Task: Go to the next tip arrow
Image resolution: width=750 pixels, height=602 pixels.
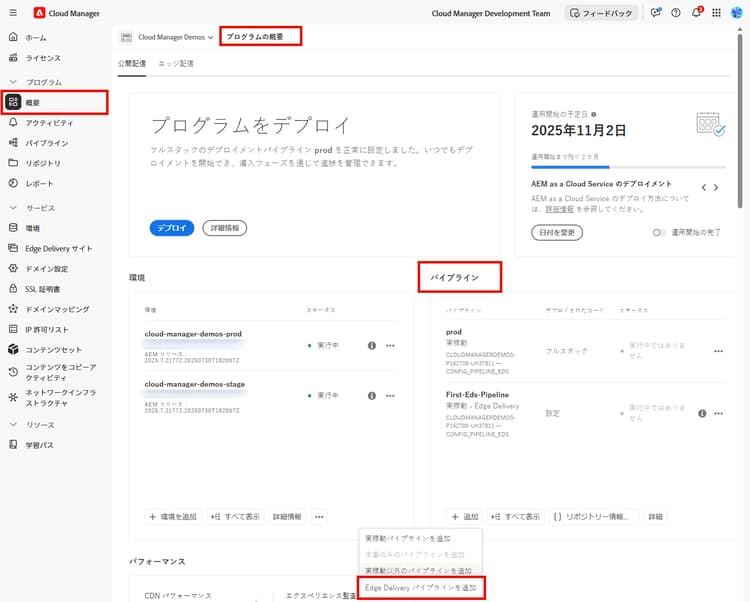Action: tap(716, 187)
